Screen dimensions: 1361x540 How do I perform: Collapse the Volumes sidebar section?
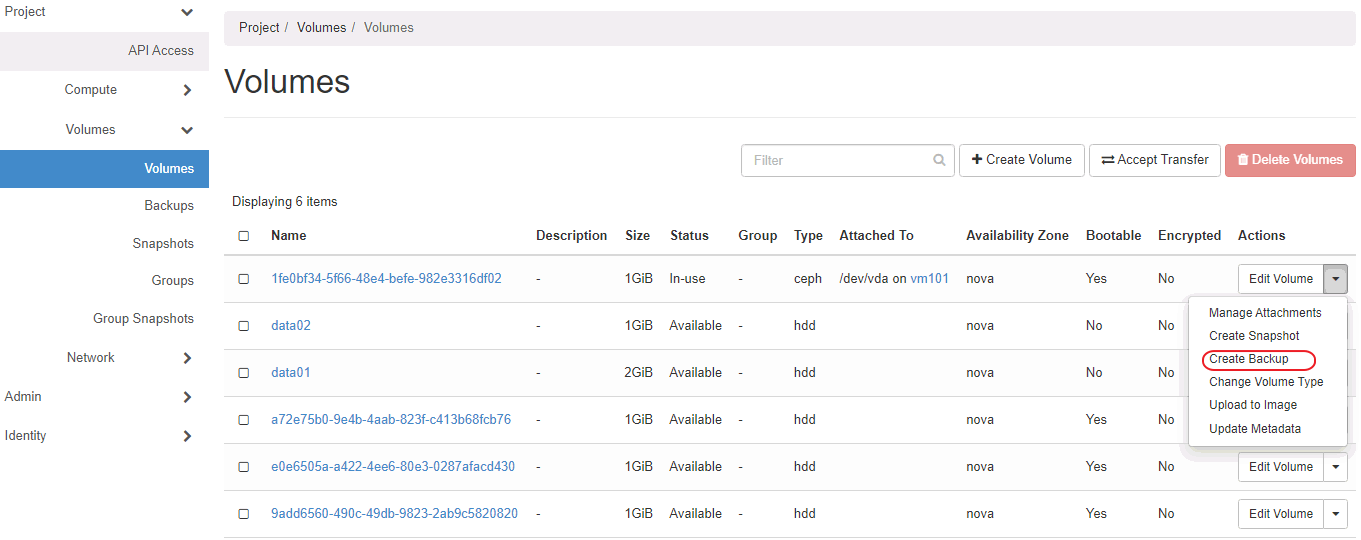[x=187, y=130]
